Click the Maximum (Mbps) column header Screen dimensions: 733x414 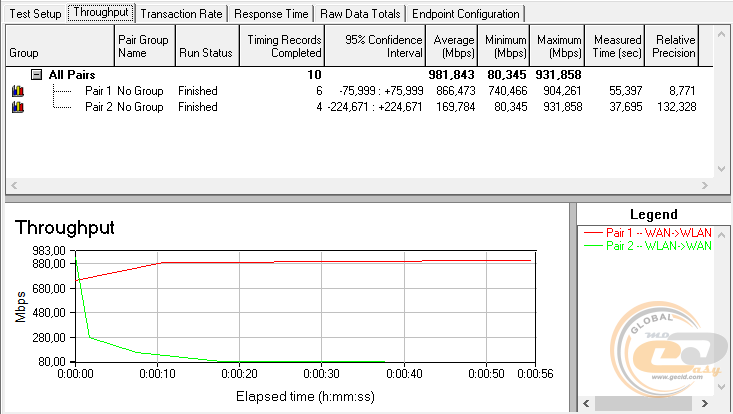tap(557, 46)
